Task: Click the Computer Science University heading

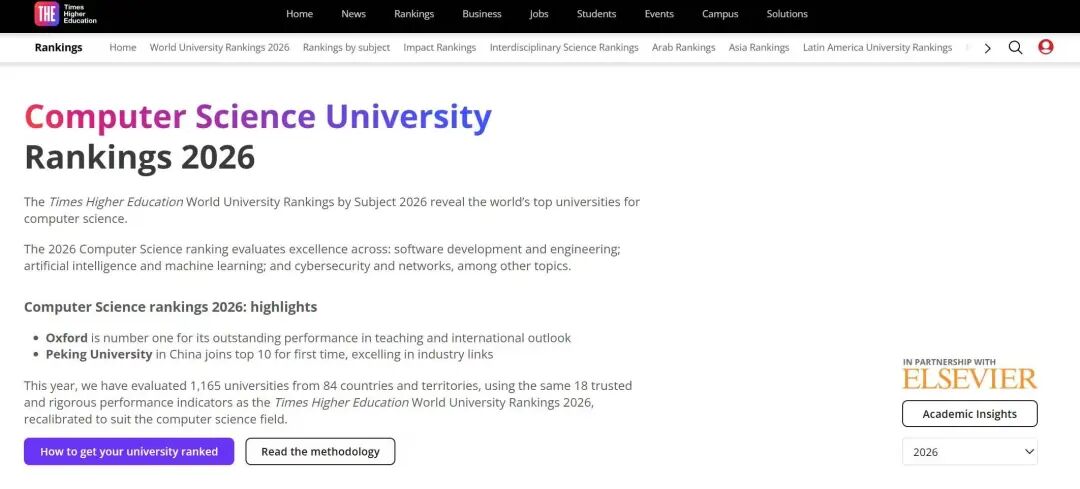Action: (x=258, y=117)
